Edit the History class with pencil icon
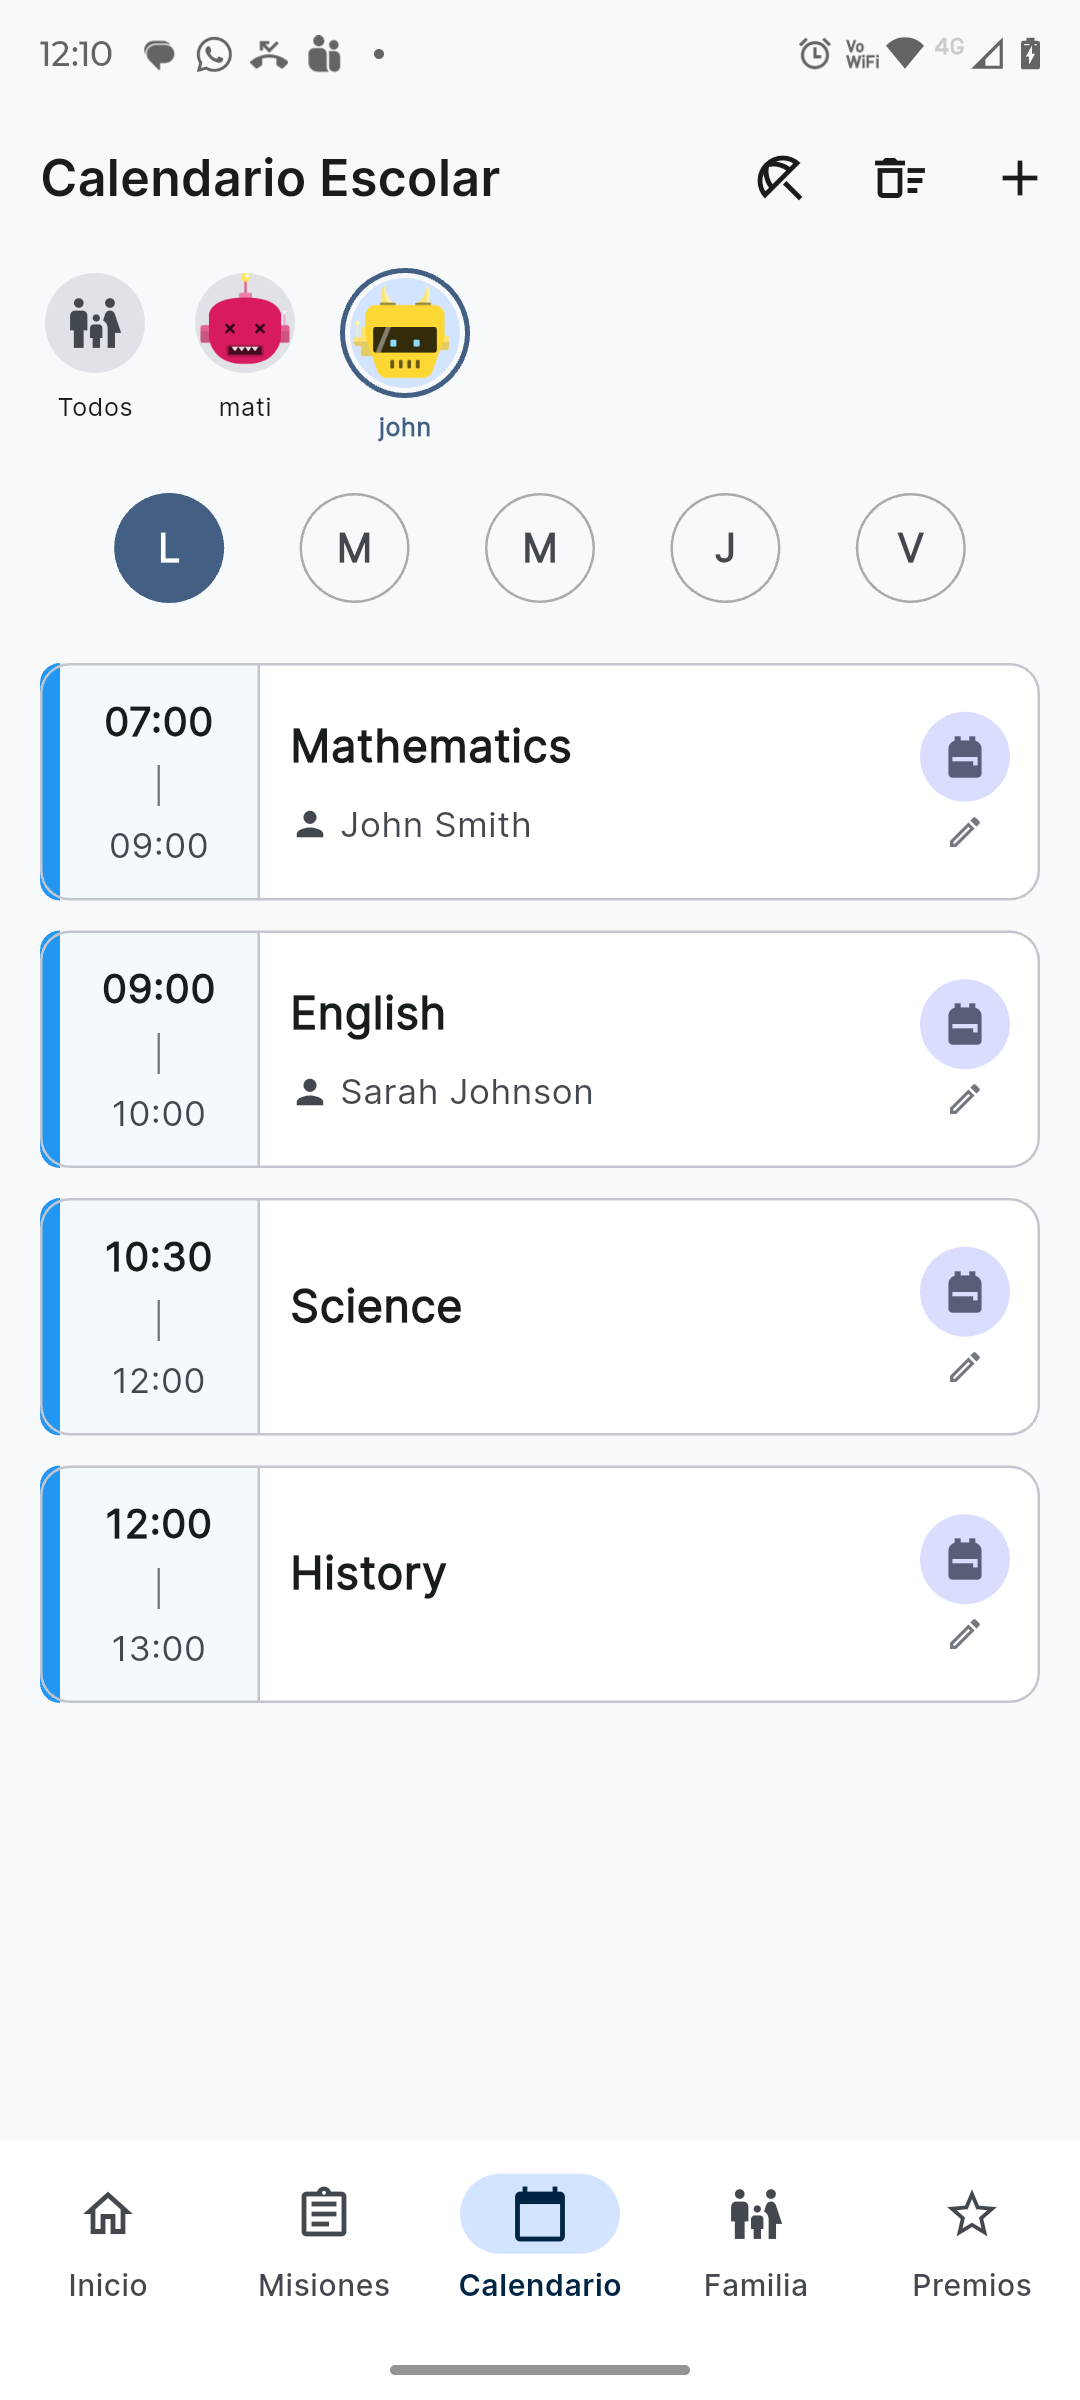 pyautogui.click(x=964, y=1635)
